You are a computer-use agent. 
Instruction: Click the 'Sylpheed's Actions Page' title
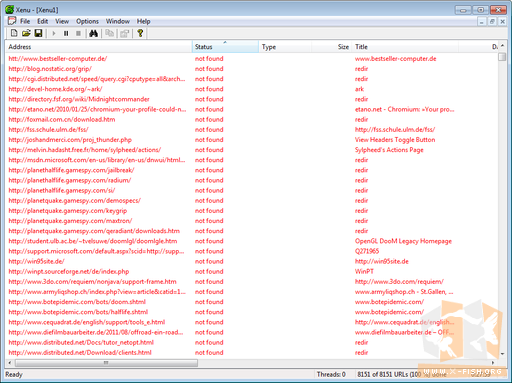coord(389,150)
